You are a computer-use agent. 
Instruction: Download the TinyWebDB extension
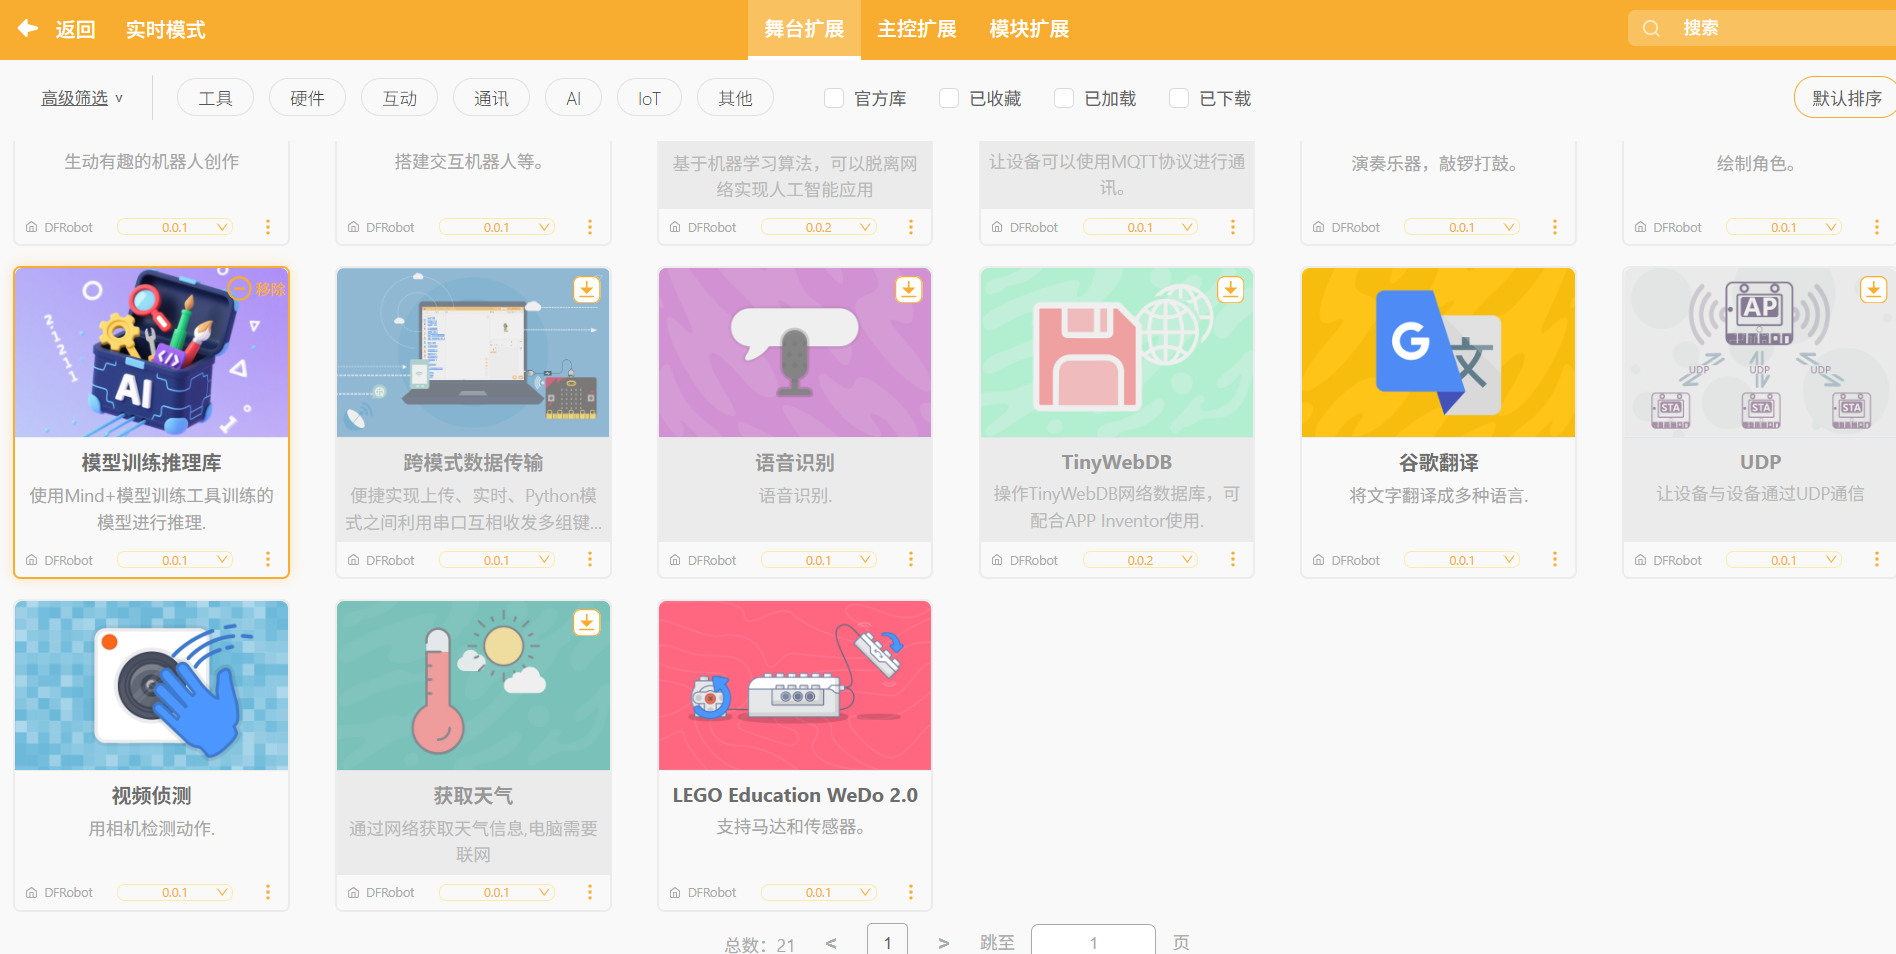click(1230, 290)
